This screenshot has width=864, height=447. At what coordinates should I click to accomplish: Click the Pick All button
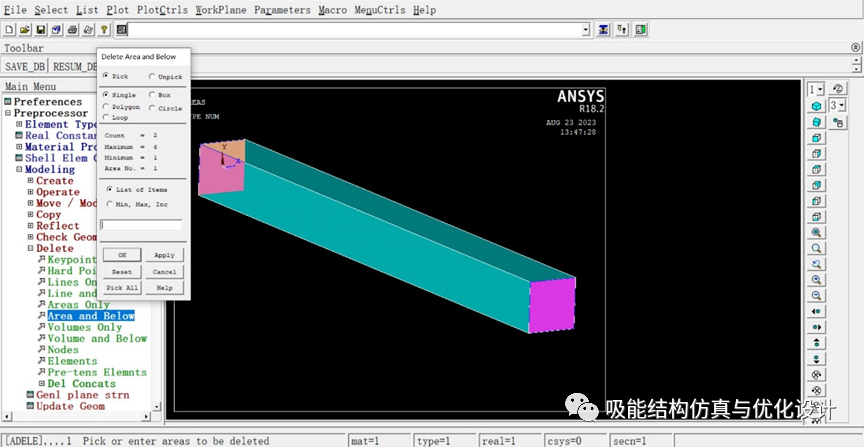pos(122,288)
